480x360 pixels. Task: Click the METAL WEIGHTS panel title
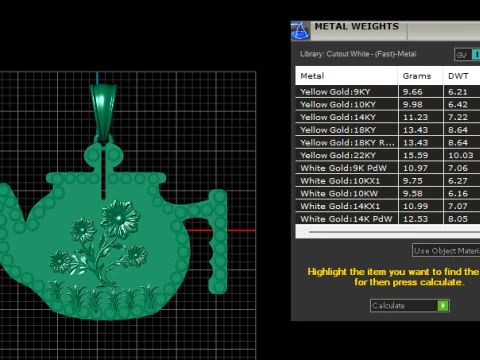tap(357, 26)
